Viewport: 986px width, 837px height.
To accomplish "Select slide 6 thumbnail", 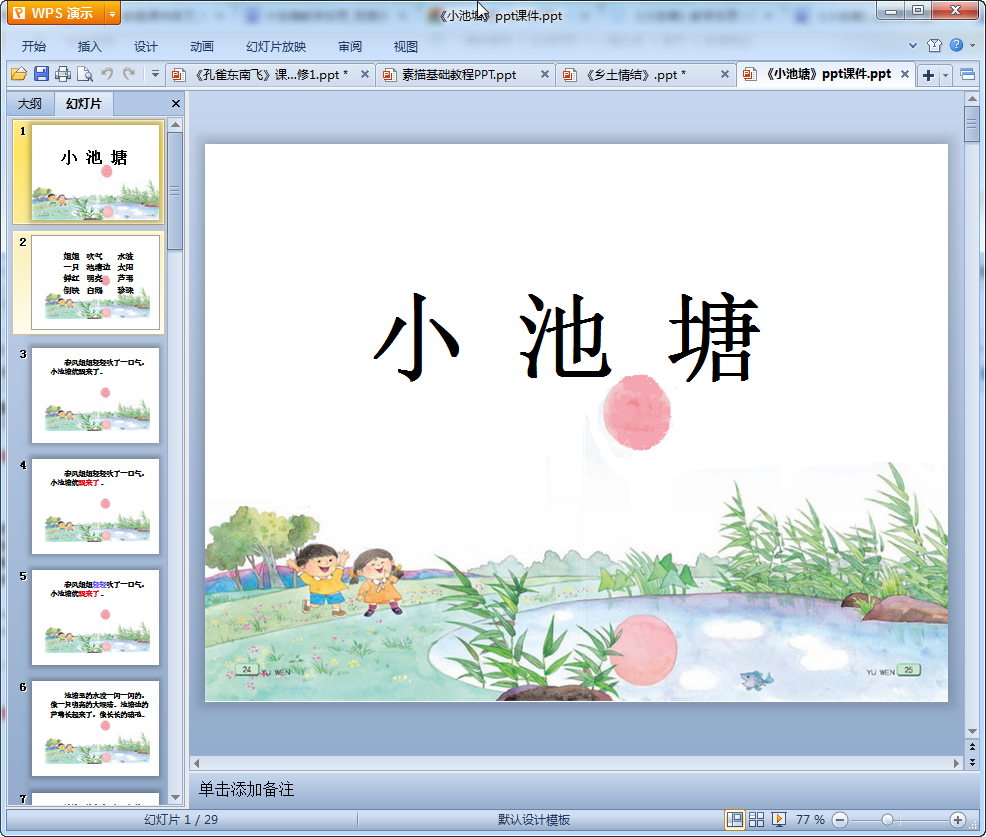I will 96,728.
